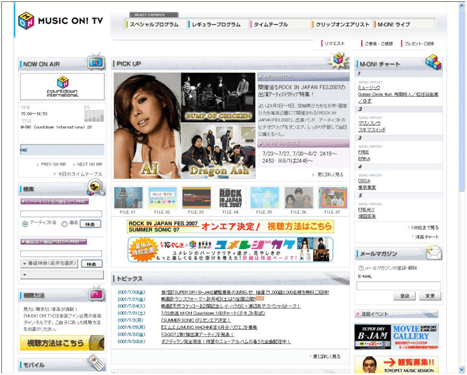Click the 変更 button under メールマガジン

click(430, 296)
